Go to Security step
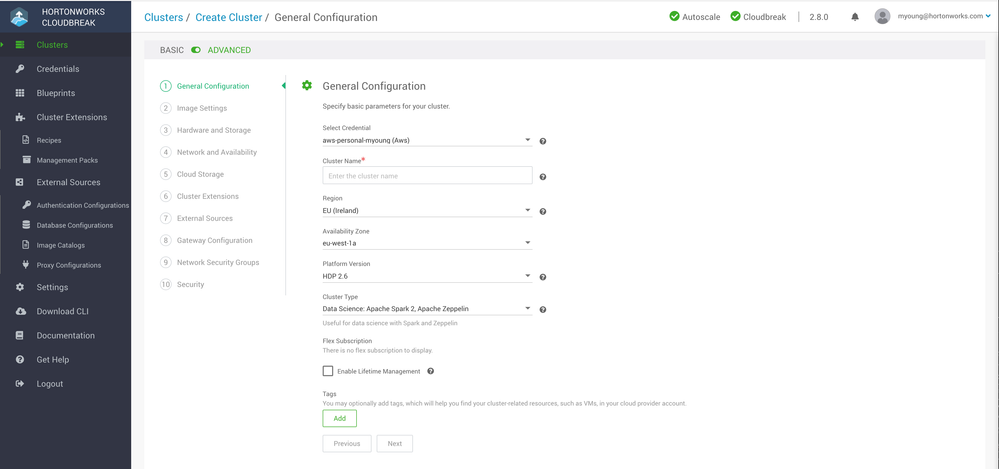This screenshot has height=469, width=999. click(x=190, y=284)
